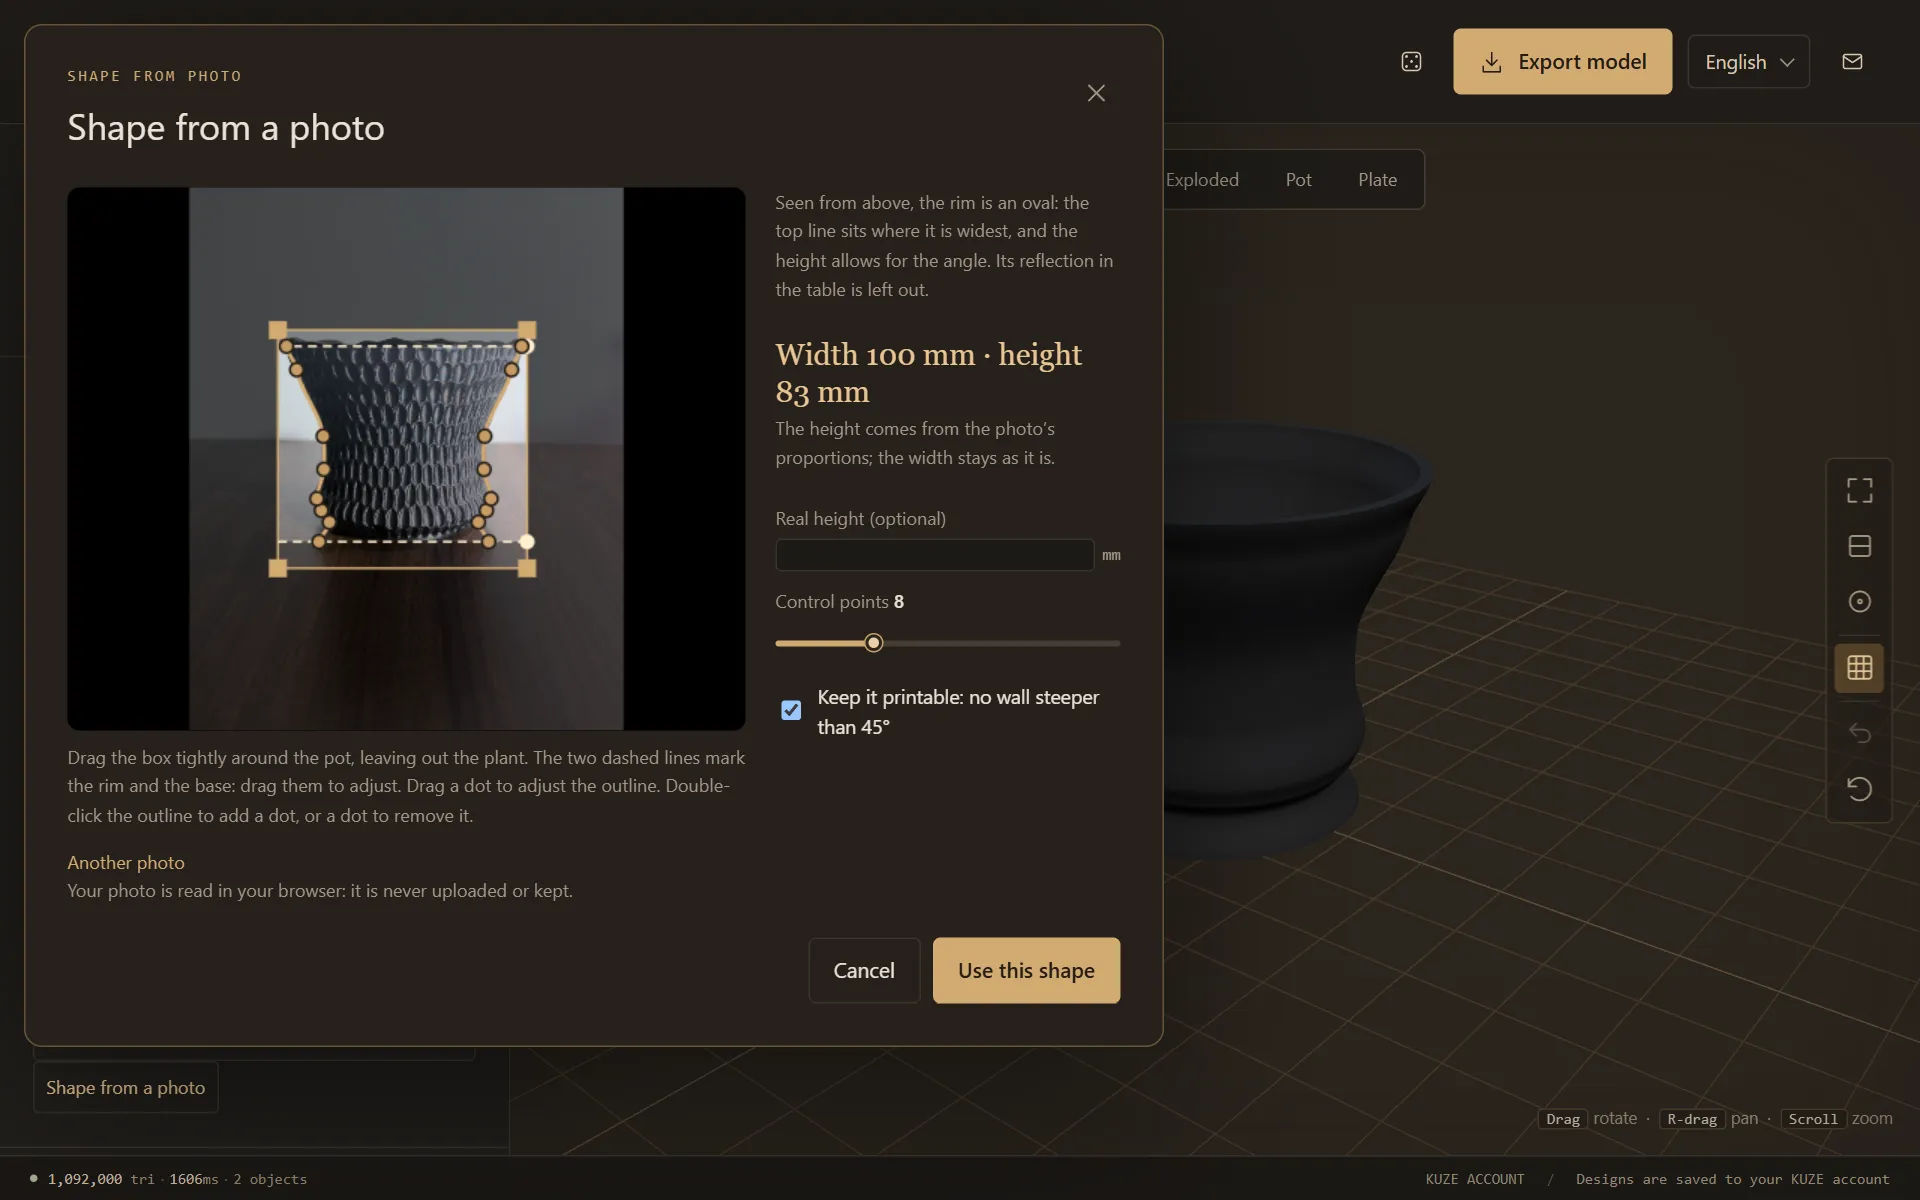The image size is (1920, 1200).
Task: Click the reset view circular arrow icon
Action: [1859, 789]
